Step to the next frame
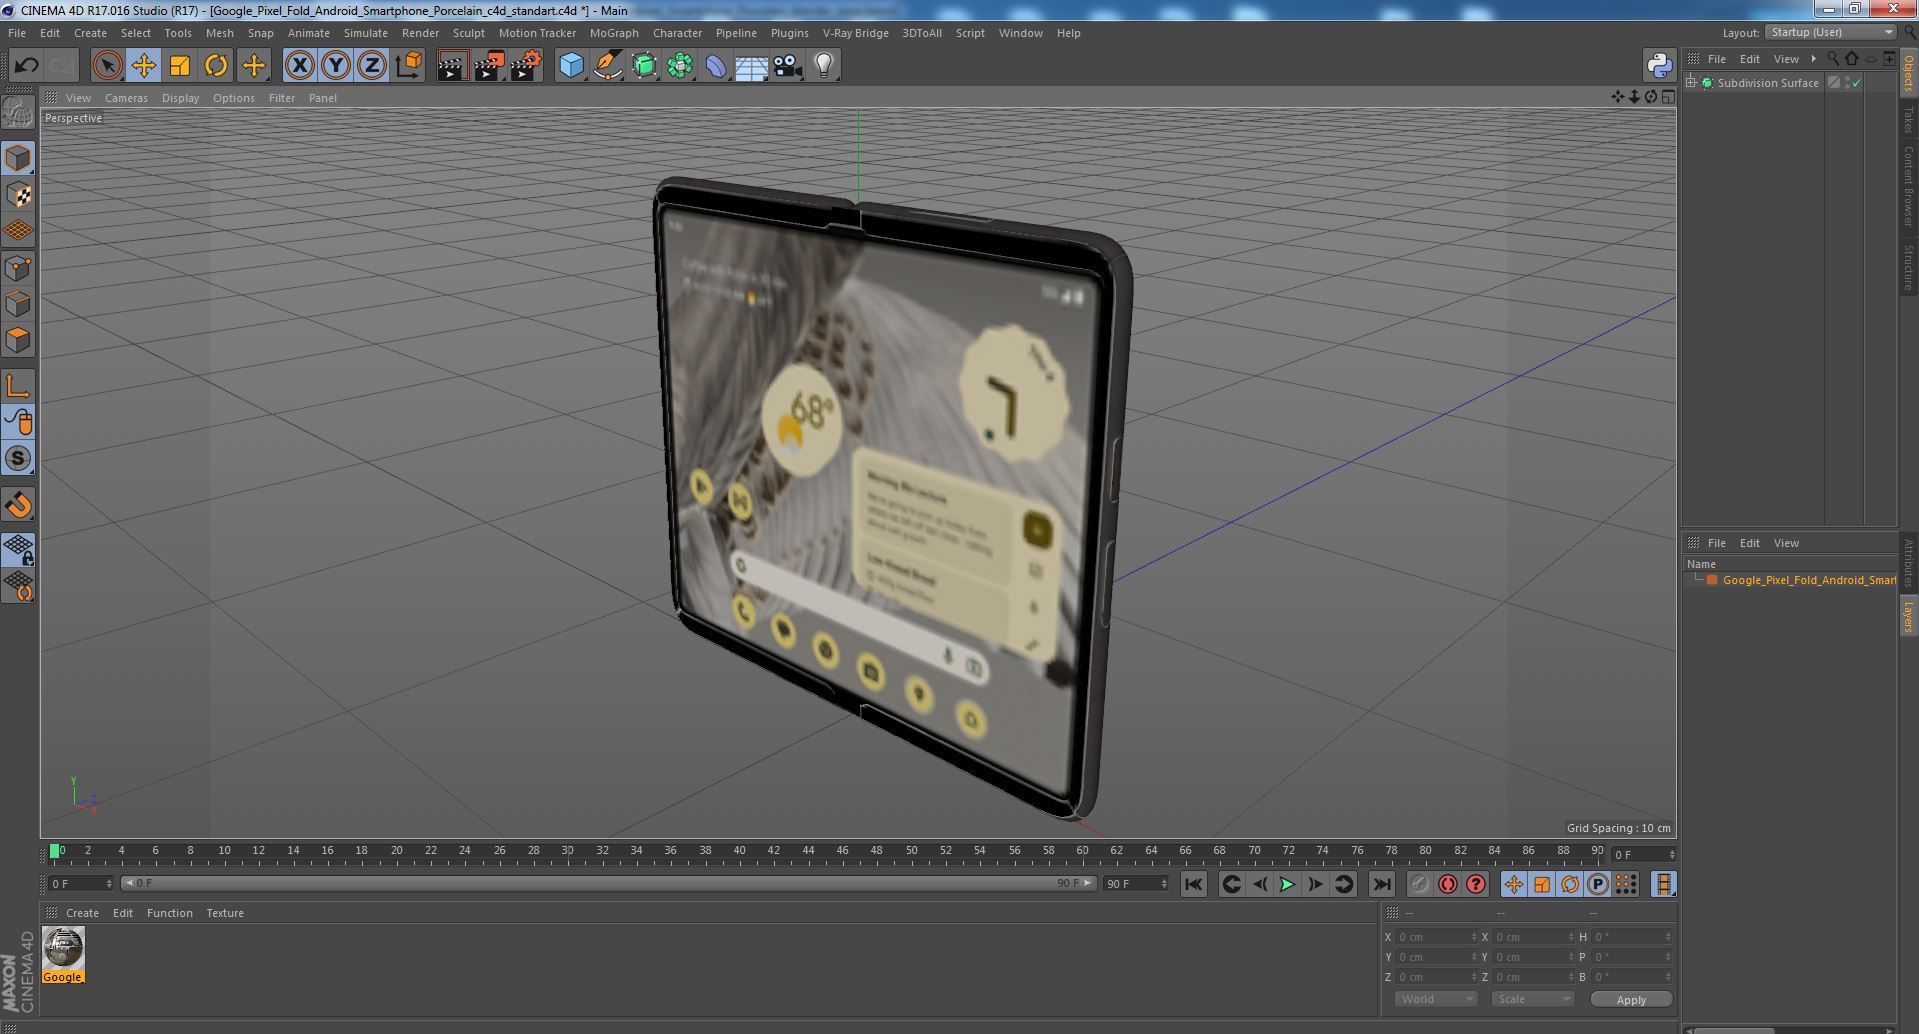1919x1034 pixels. pos(1315,884)
